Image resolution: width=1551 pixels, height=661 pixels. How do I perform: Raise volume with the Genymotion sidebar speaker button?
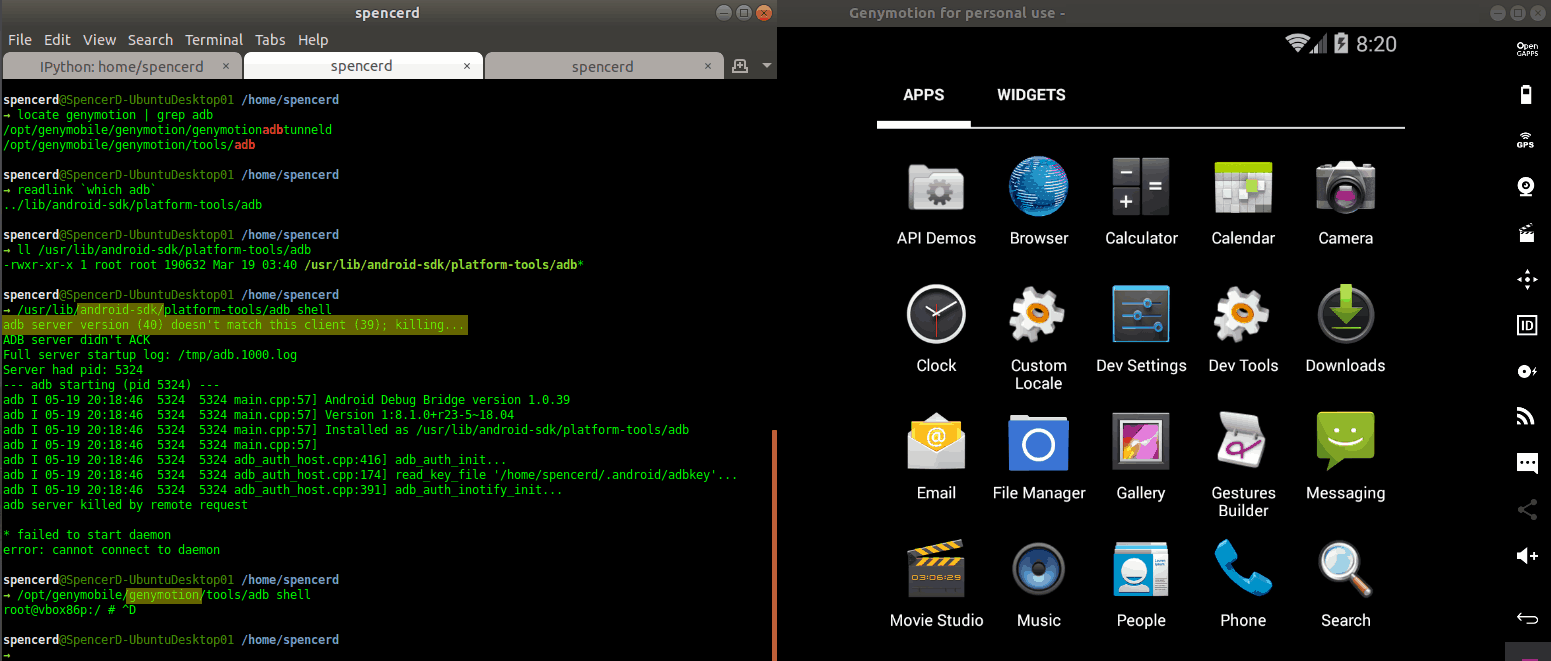[1527, 556]
